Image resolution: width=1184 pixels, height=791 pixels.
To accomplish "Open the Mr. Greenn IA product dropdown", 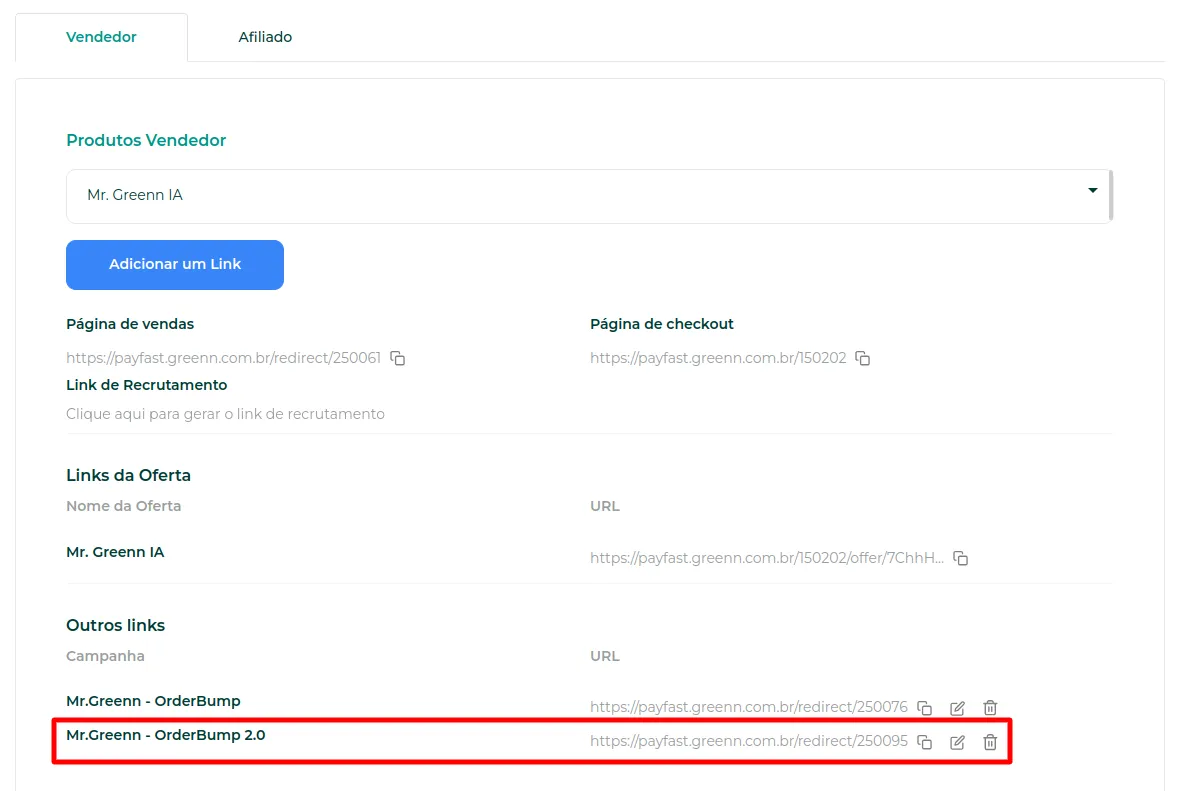I will click(588, 196).
